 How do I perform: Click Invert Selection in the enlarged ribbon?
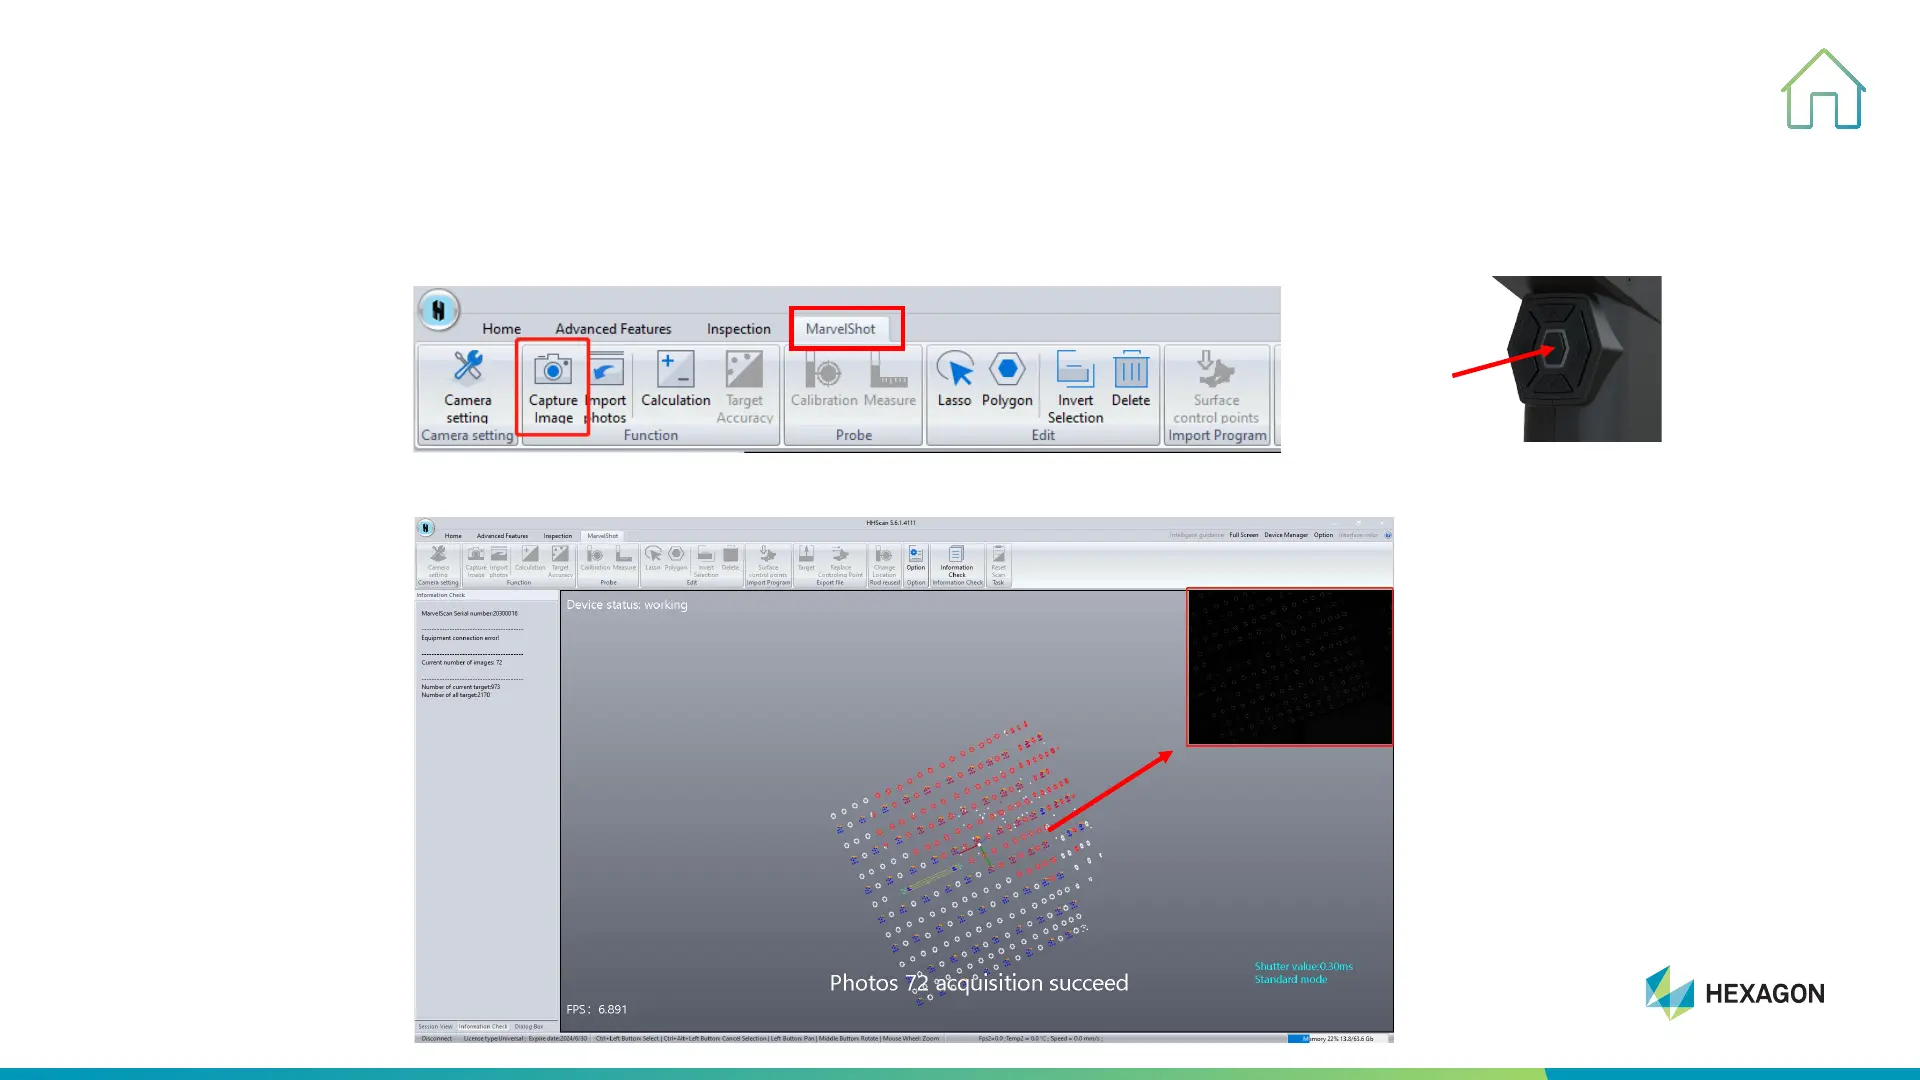pos(1075,387)
